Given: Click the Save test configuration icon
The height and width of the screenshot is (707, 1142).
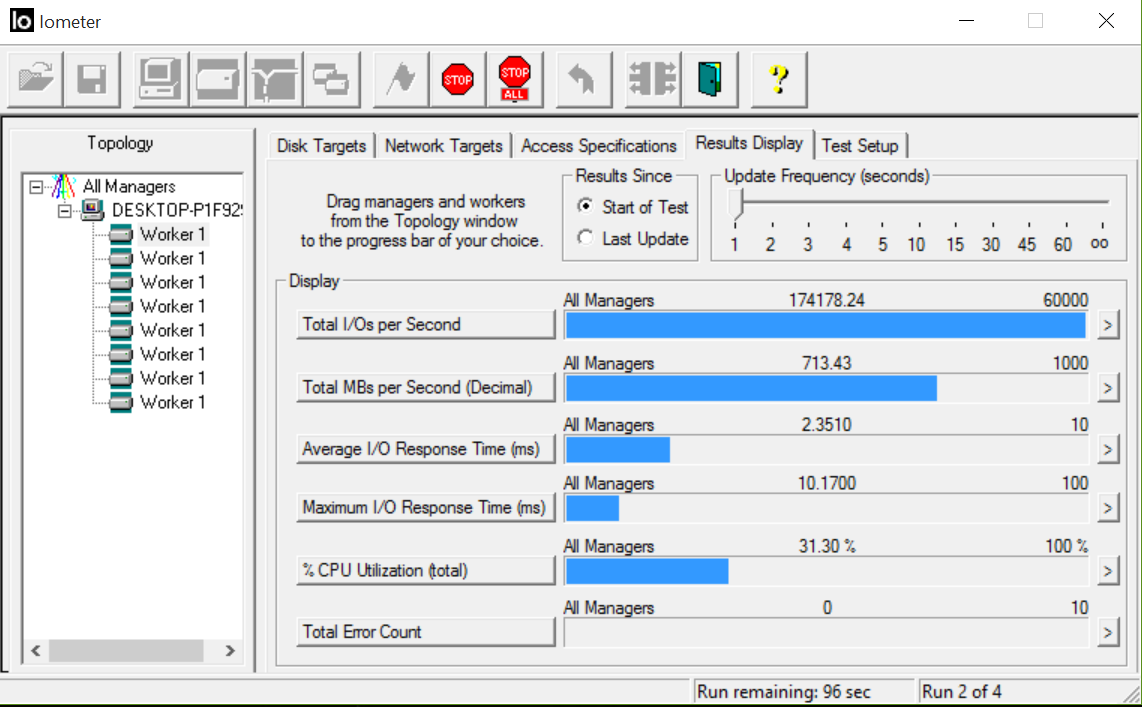Looking at the screenshot, I should tap(92, 79).
